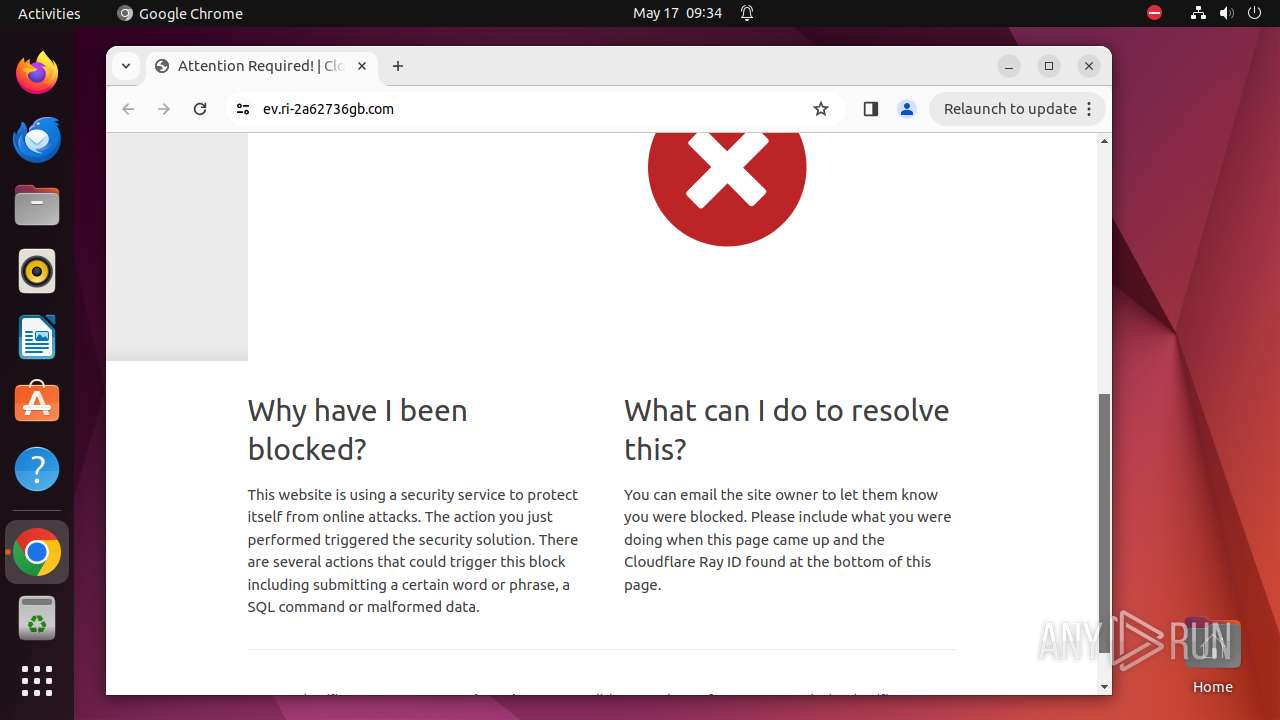This screenshot has width=1280, height=720.
Task: Click heading Why have I been blocked?
Action: (x=357, y=430)
